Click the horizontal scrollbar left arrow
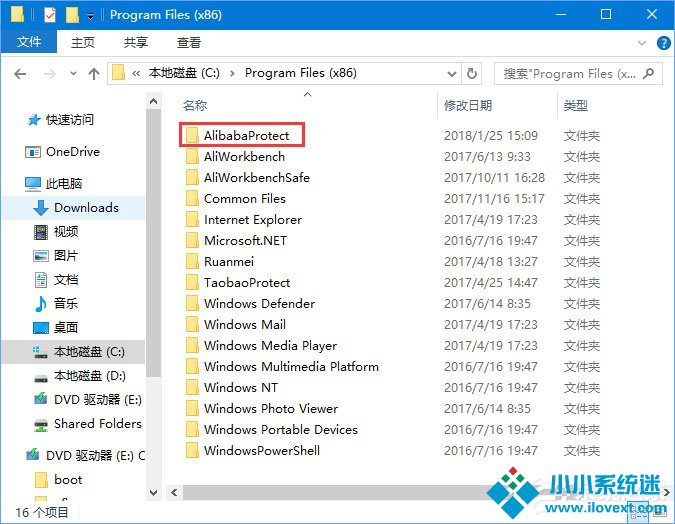 coord(174,492)
